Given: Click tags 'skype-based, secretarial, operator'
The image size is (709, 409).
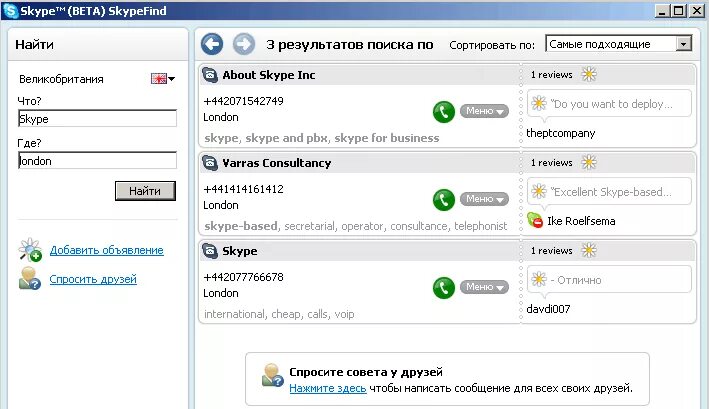Looking at the screenshot, I should click(355, 226).
